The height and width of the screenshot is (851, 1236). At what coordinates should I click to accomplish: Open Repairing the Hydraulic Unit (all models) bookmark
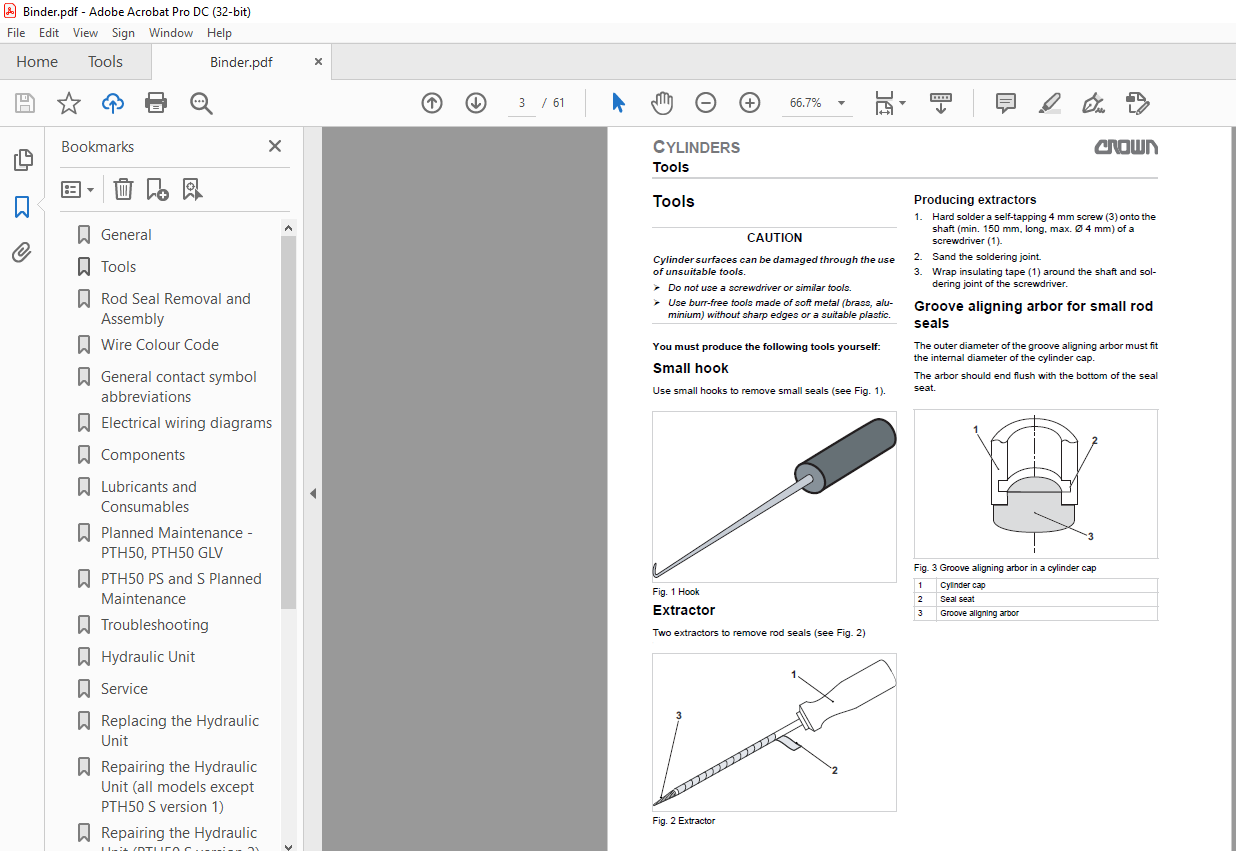(x=178, y=787)
